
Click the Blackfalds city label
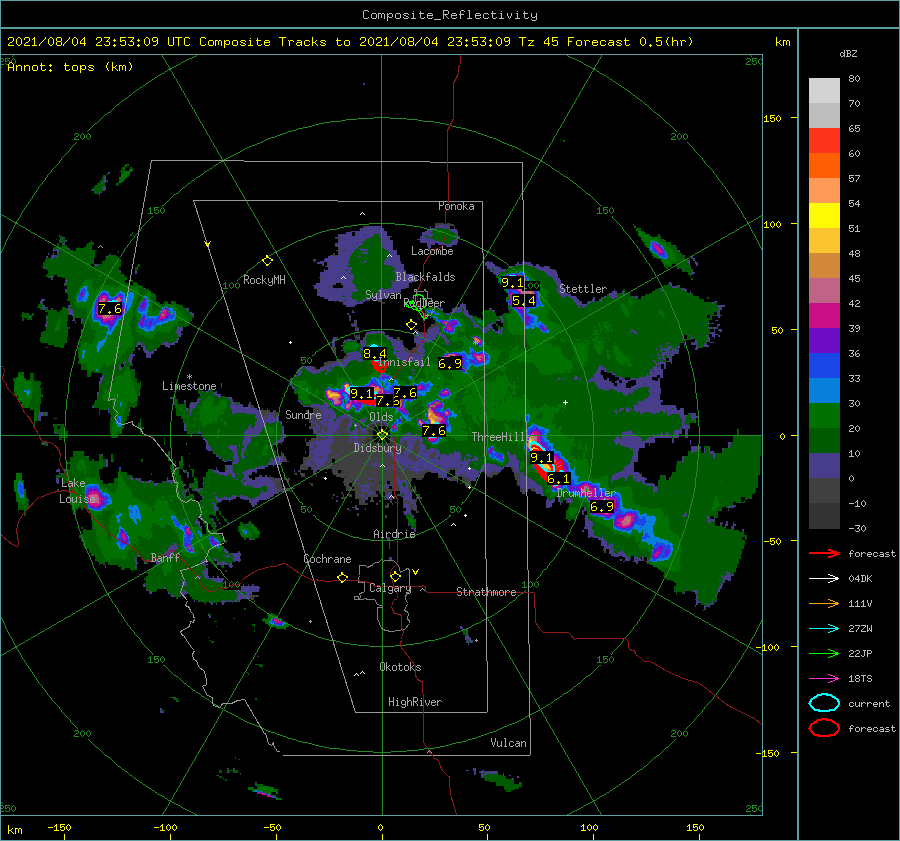pyautogui.click(x=425, y=277)
